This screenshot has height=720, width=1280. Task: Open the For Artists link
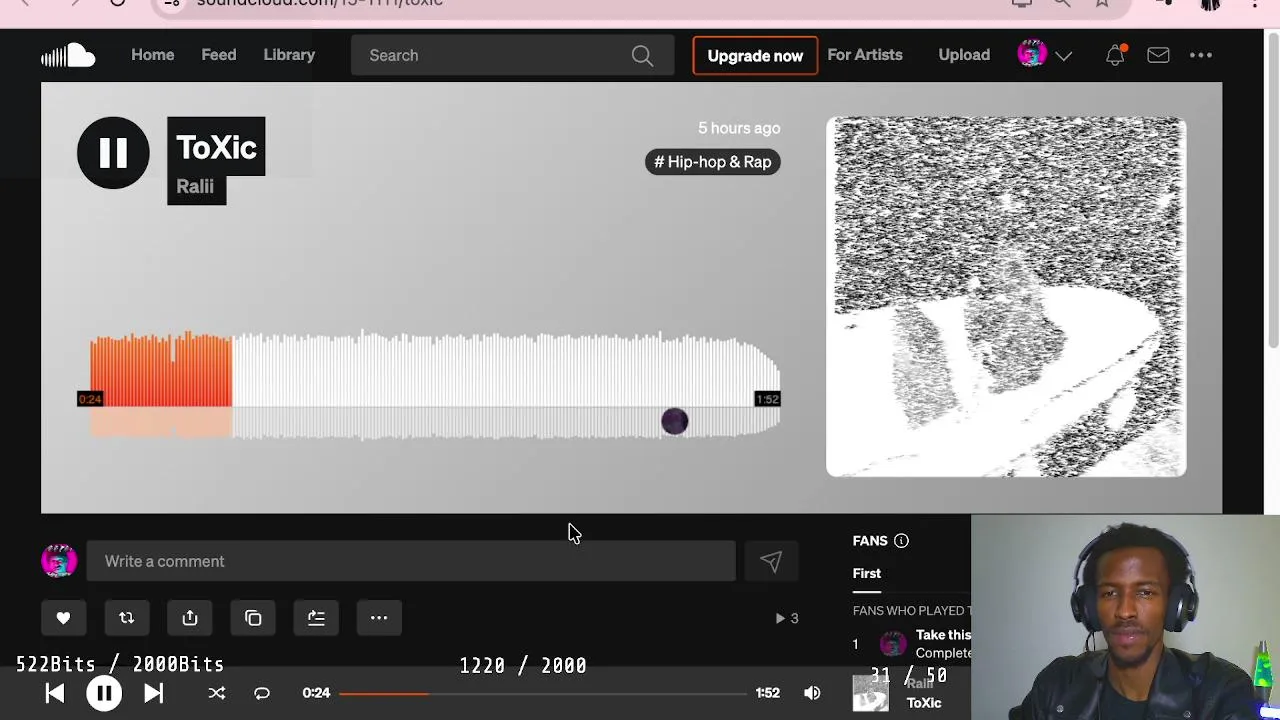(x=865, y=55)
